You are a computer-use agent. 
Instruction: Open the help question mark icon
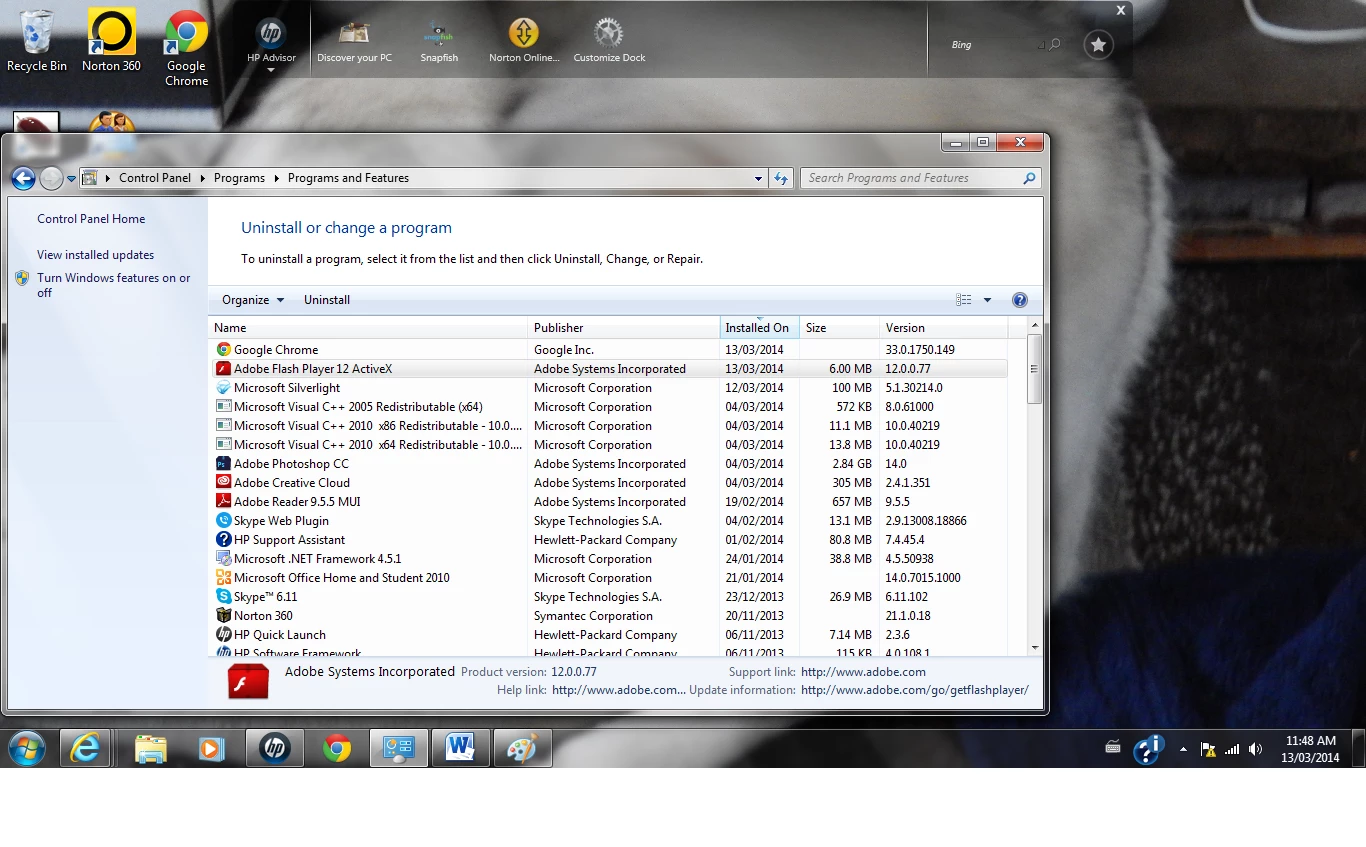tap(1020, 300)
